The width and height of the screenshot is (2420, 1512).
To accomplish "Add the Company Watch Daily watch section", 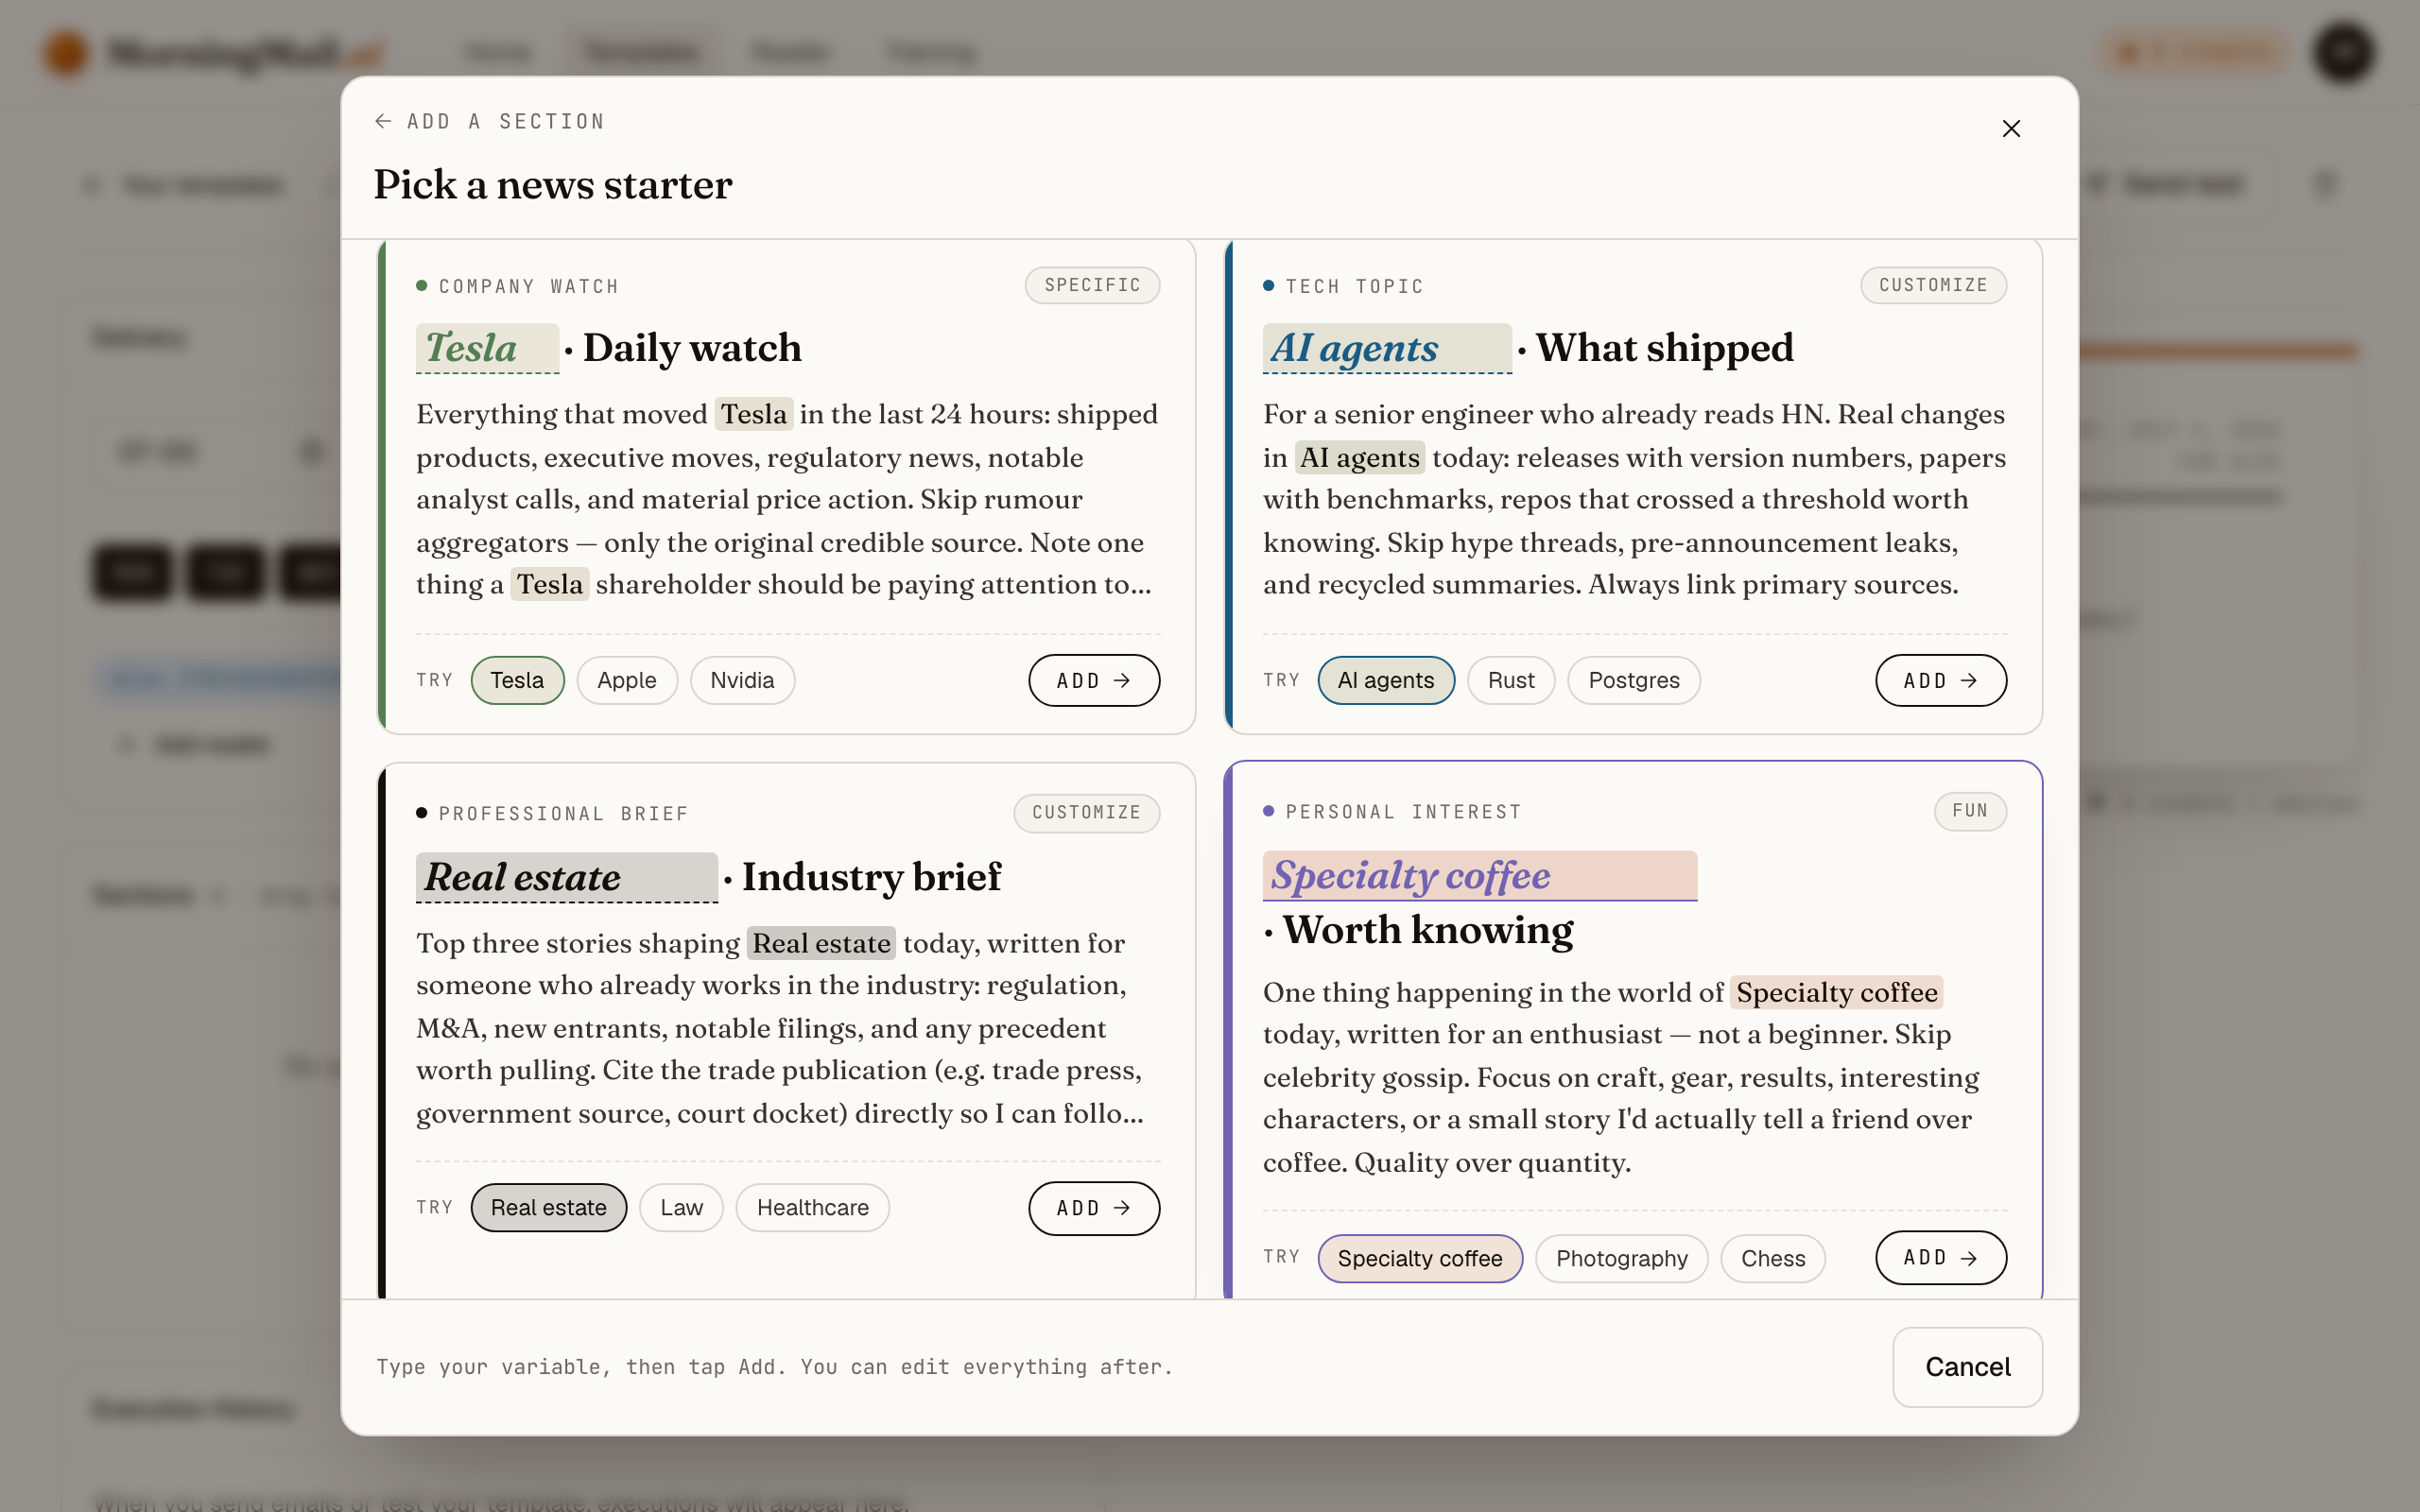I will pyautogui.click(x=1094, y=680).
